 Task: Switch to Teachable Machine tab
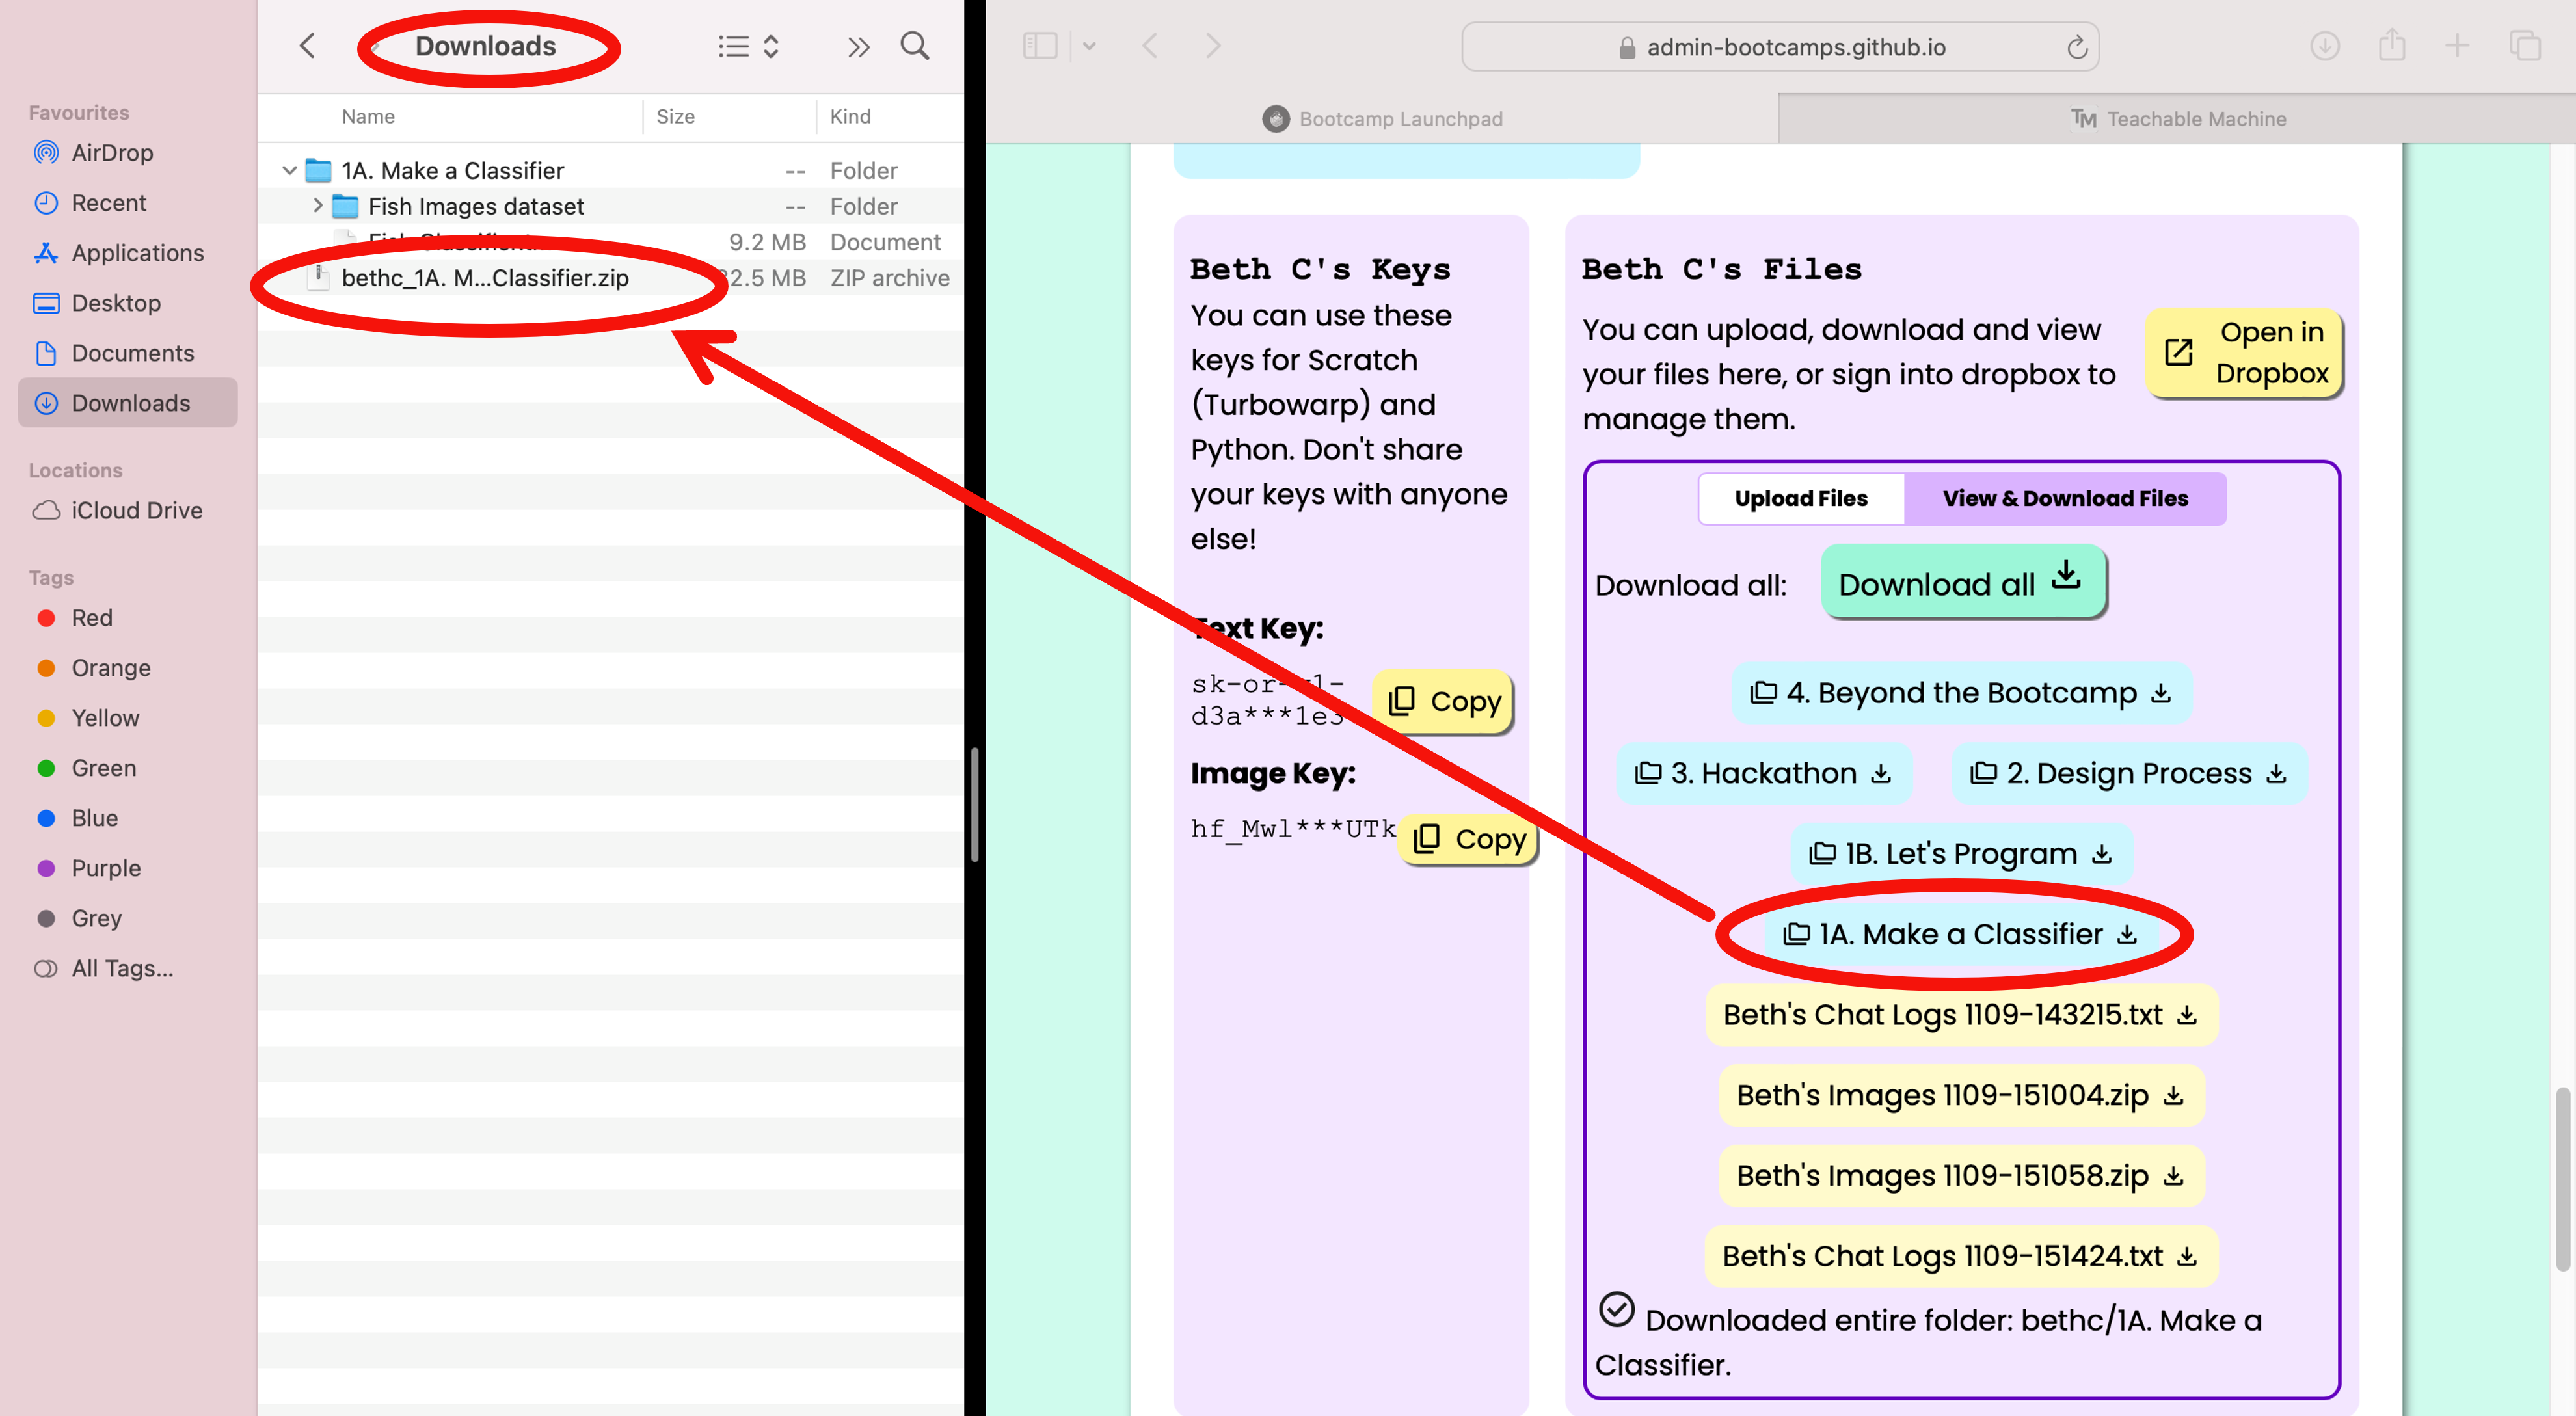pos(2177,119)
